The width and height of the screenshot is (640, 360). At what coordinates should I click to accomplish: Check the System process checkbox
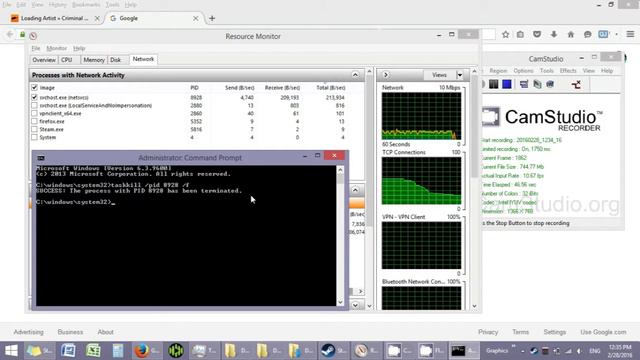point(34,138)
